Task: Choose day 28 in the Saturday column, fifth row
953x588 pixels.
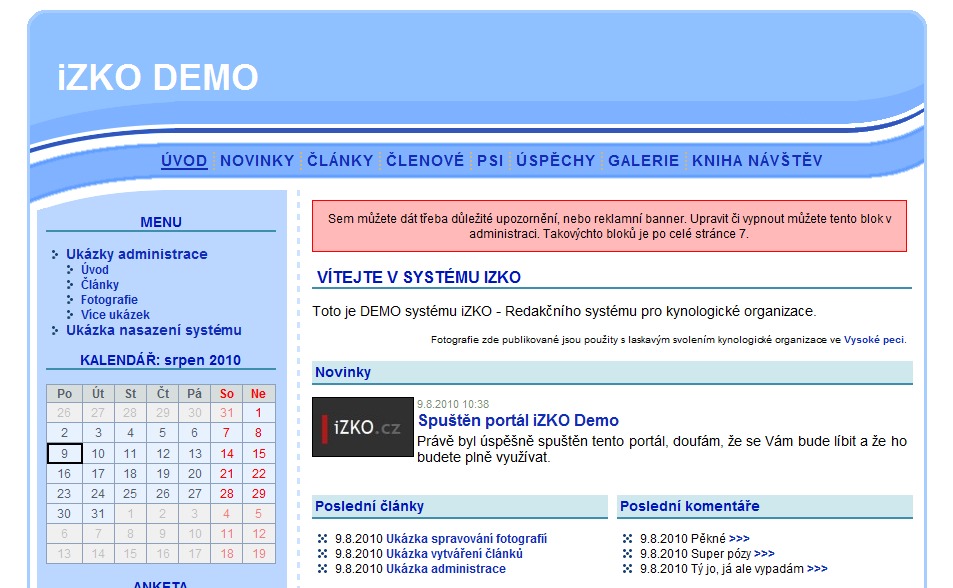Action: click(x=227, y=494)
